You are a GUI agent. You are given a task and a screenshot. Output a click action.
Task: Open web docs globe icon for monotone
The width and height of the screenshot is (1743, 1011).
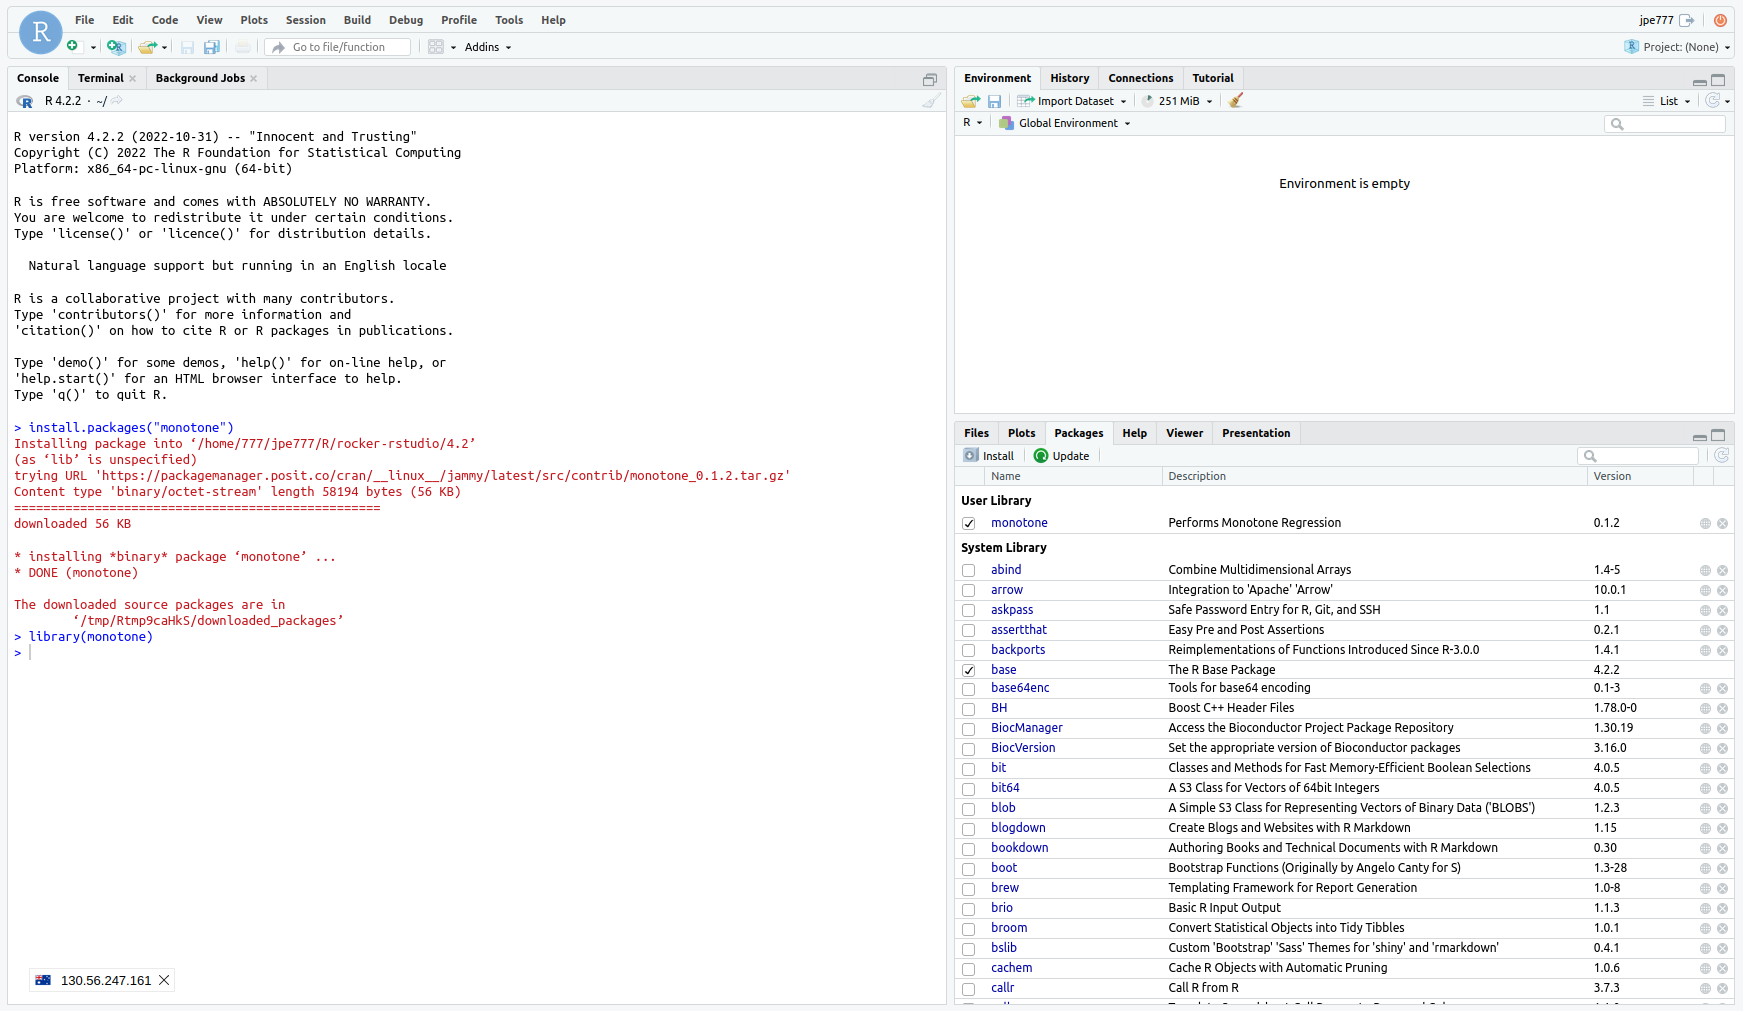pos(1705,523)
